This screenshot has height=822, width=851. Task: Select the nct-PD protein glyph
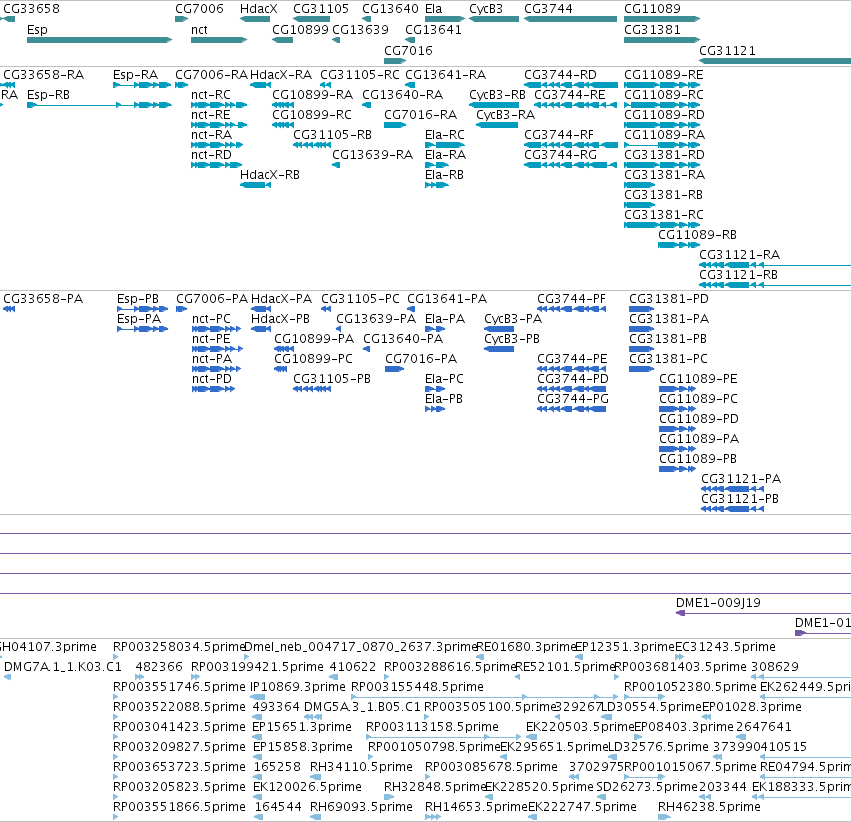click(213, 389)
